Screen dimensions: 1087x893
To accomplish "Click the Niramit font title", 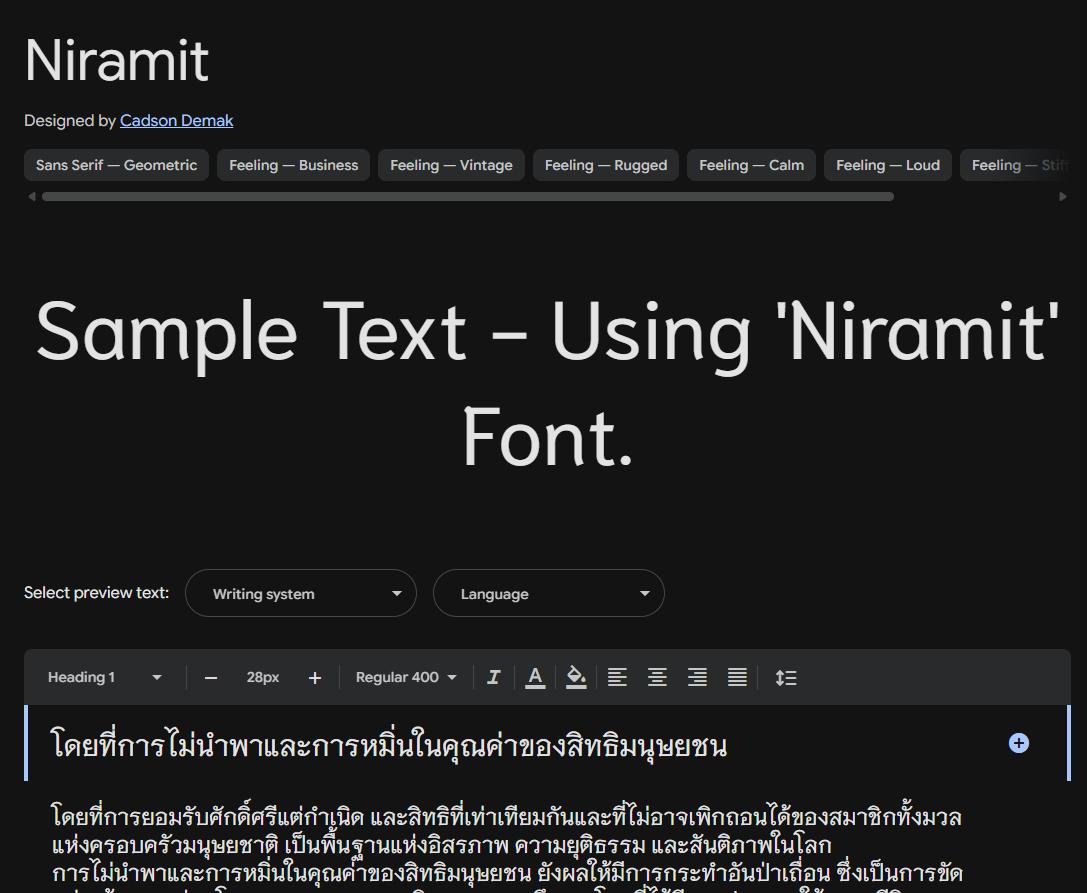I will point(116,60).
